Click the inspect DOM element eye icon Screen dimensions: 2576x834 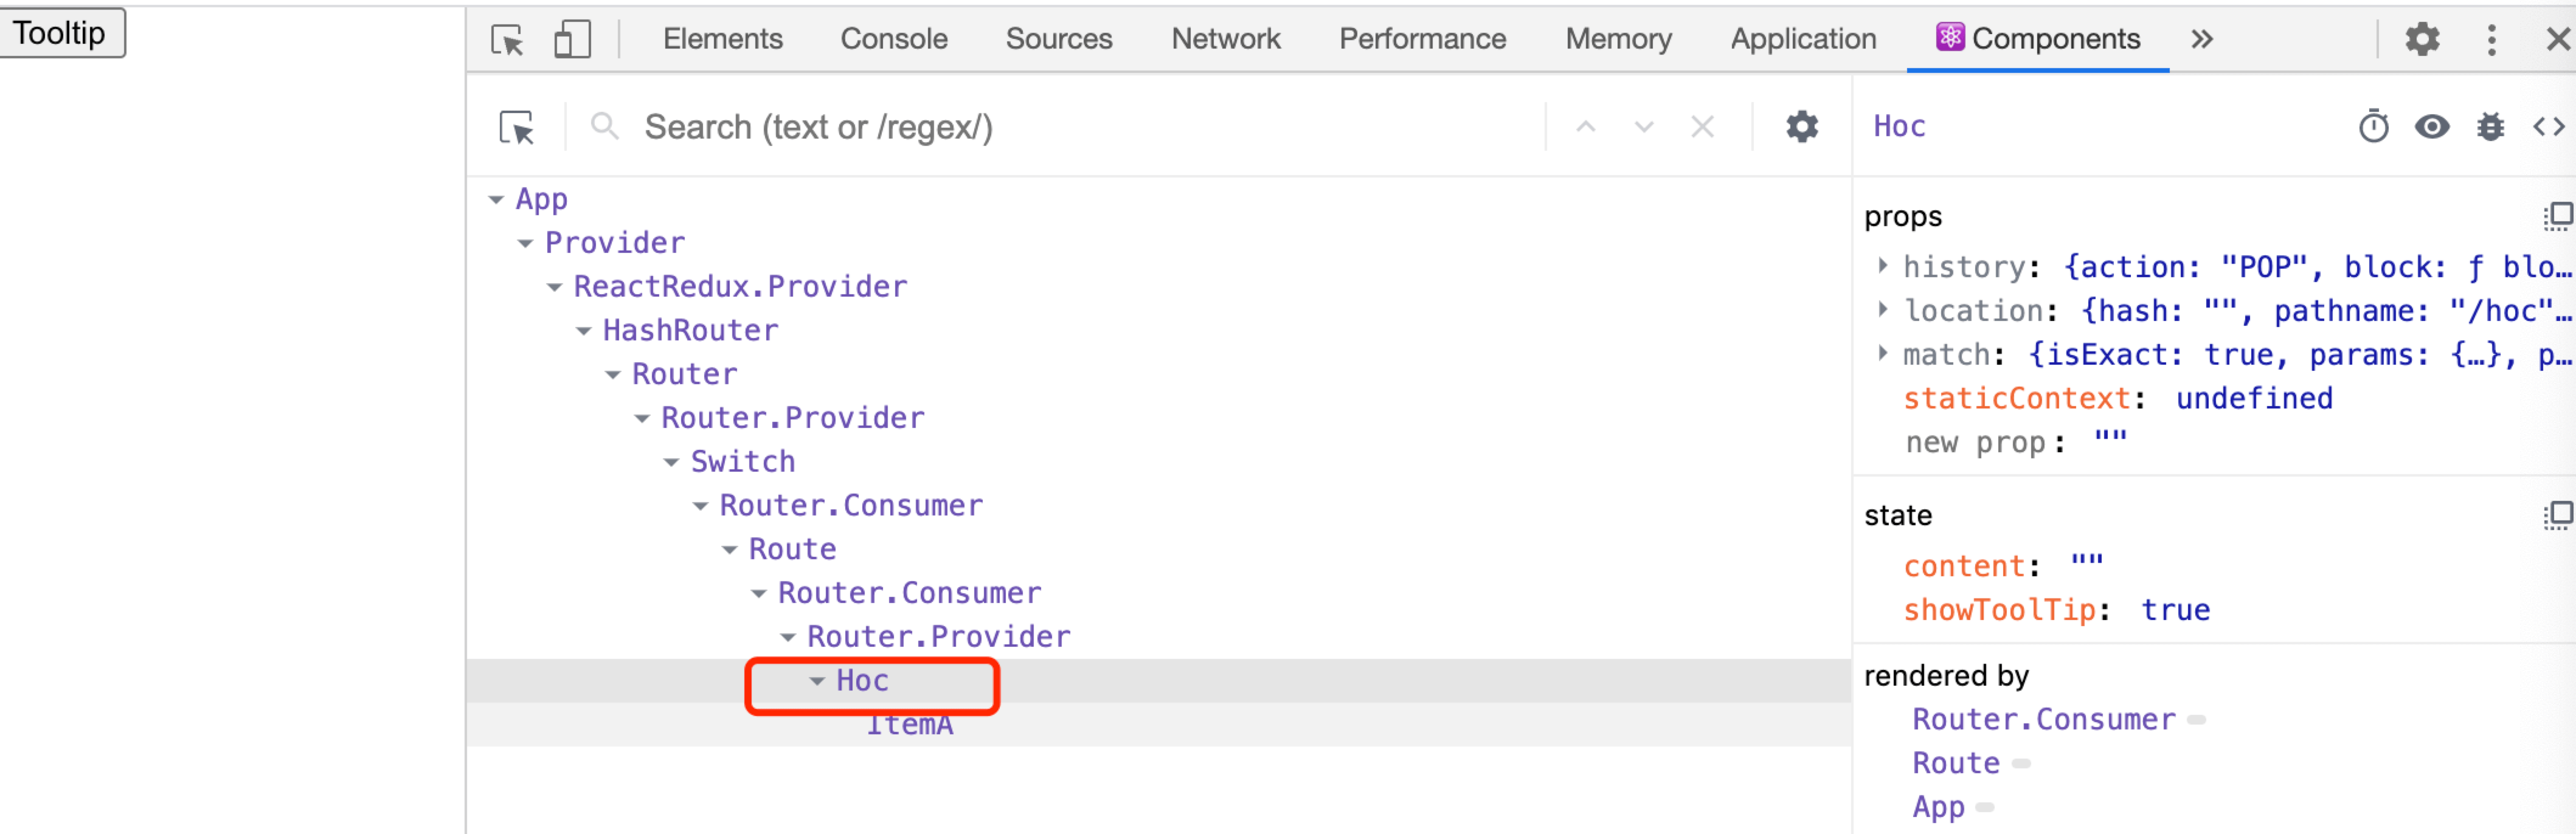click(x=2432, y=127)
